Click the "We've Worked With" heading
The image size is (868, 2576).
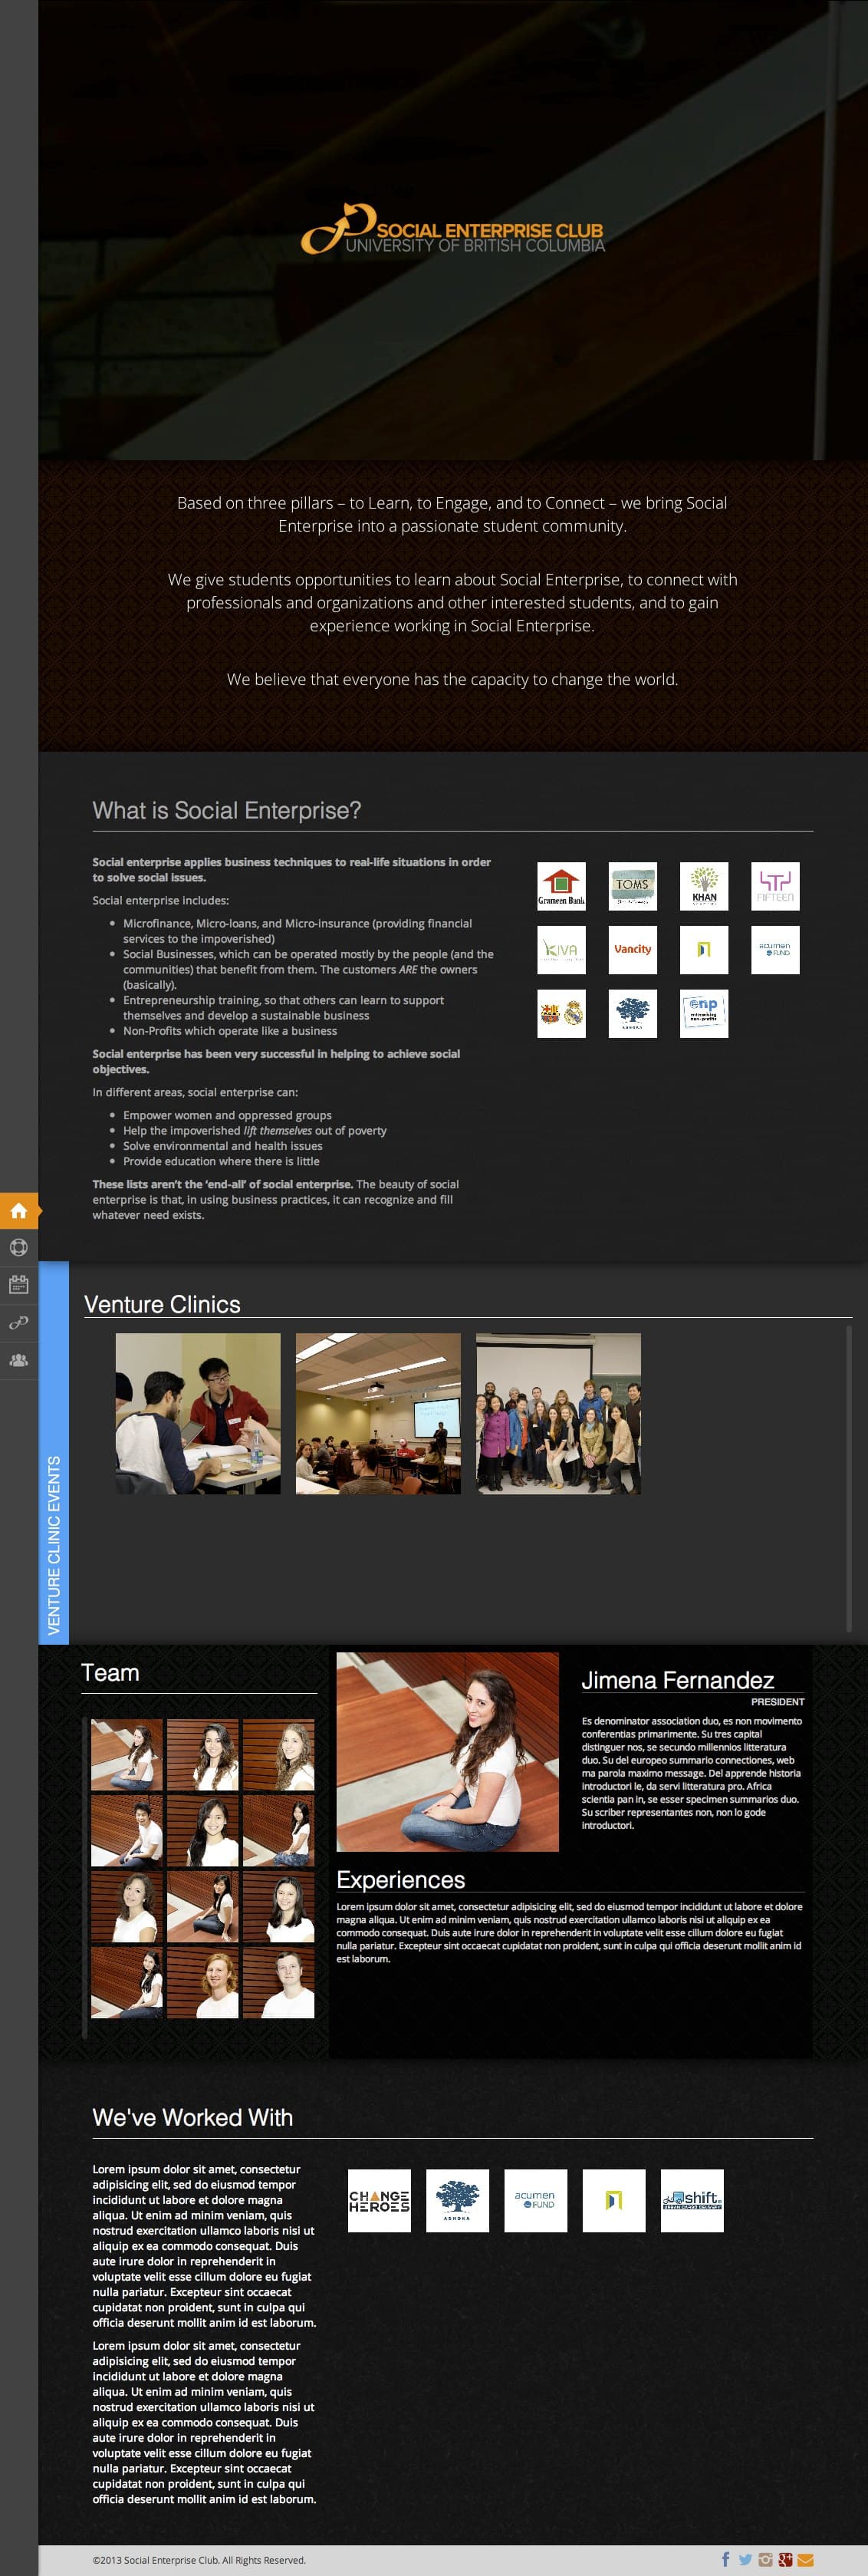[193, 2117]
